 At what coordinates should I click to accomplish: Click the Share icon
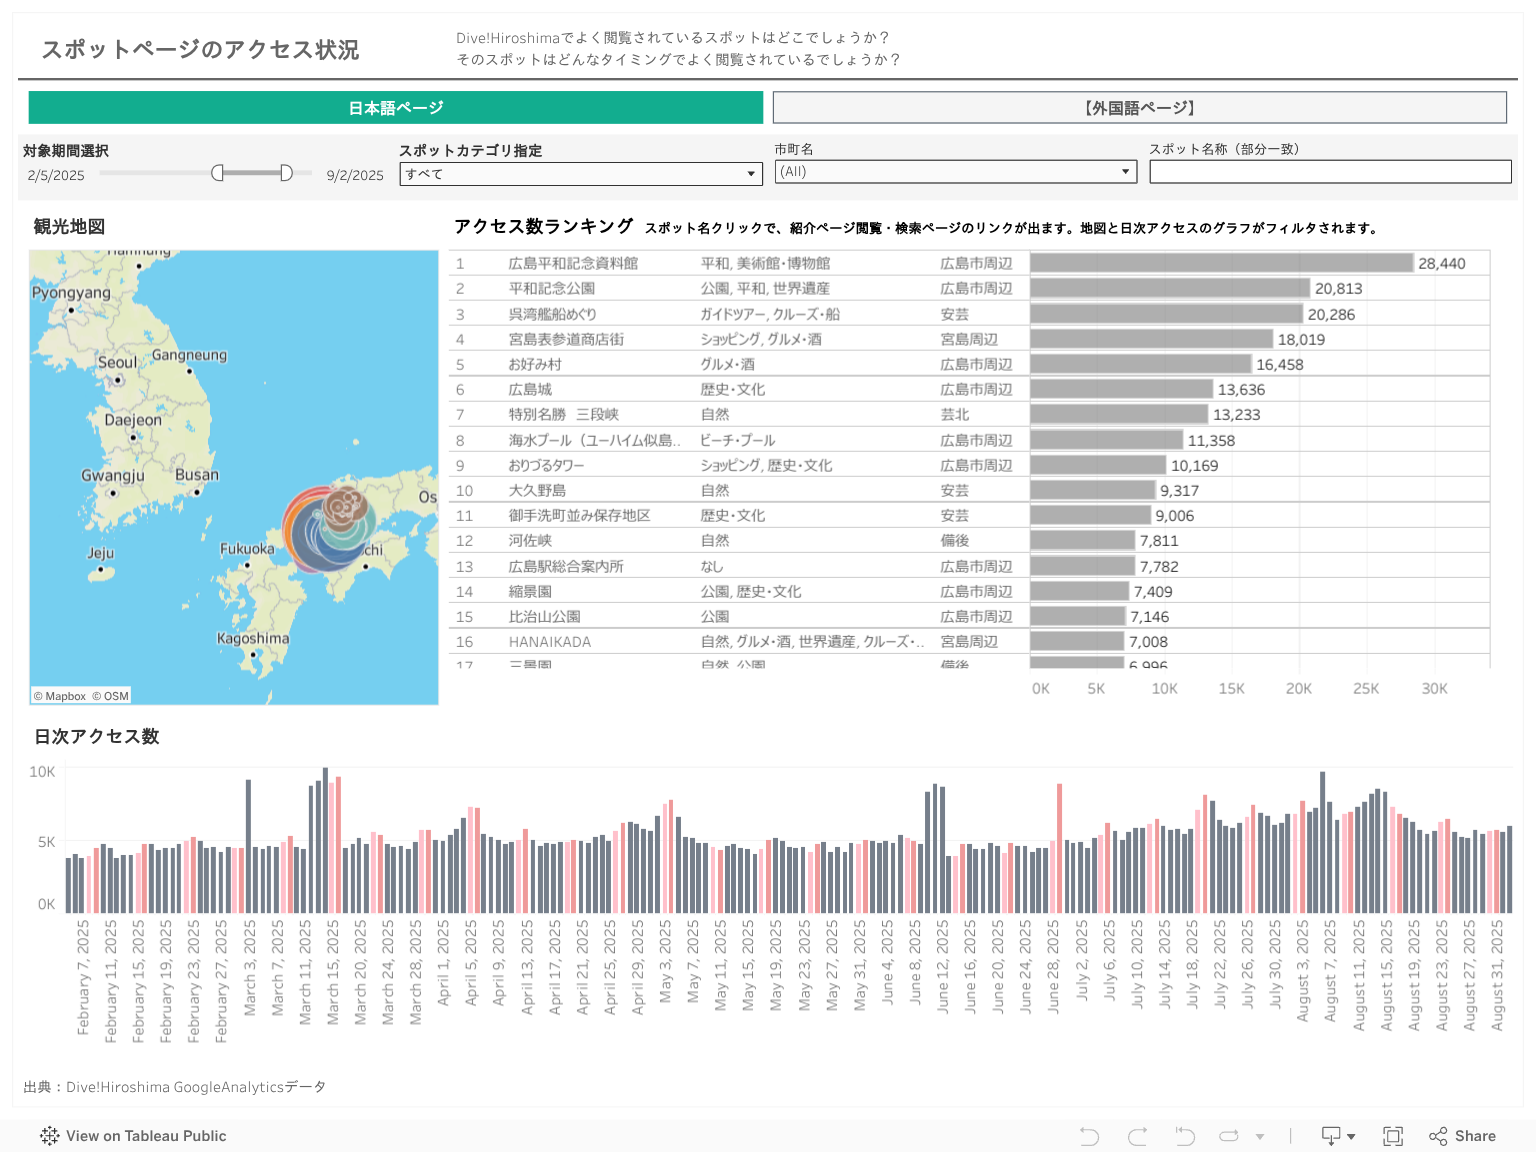[x=1462, y=1136]
